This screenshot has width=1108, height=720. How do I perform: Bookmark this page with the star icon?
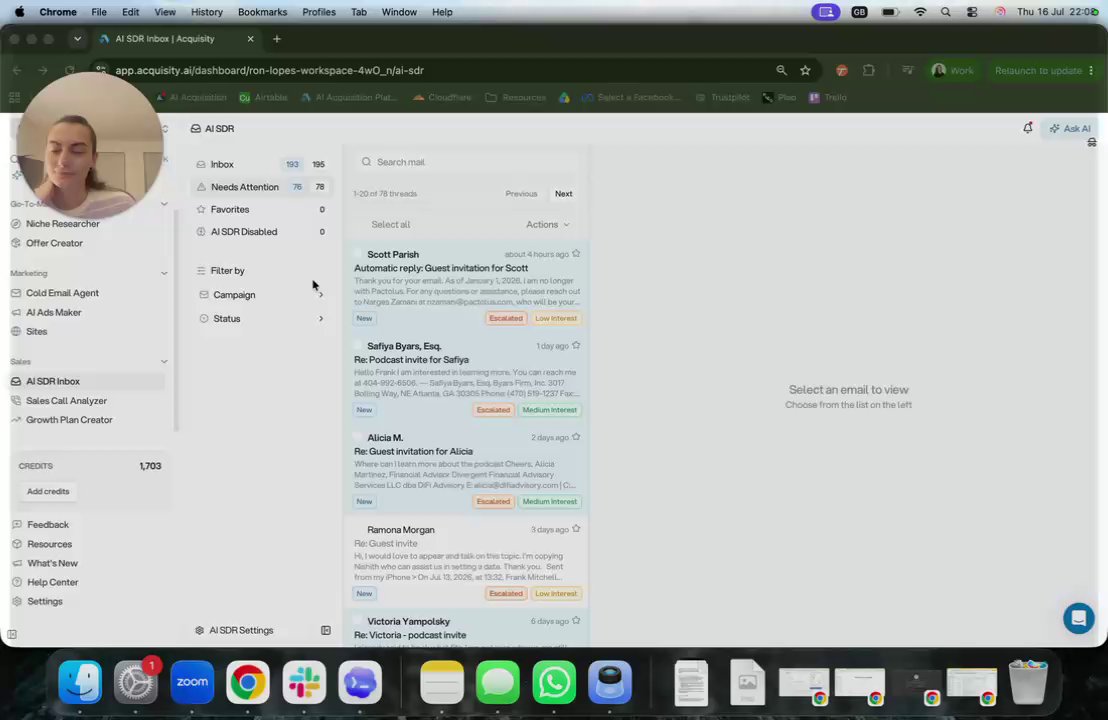click(x=805, y=71)
